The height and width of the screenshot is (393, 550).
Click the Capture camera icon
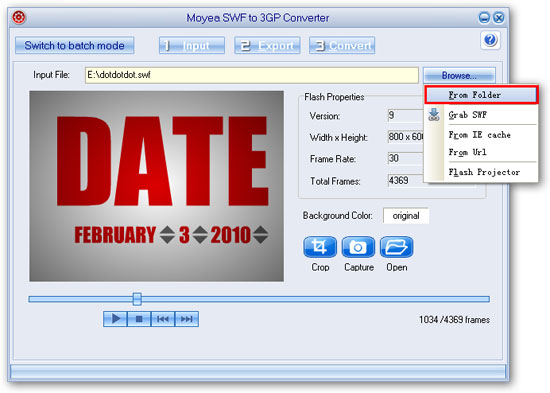coord(358,247)
